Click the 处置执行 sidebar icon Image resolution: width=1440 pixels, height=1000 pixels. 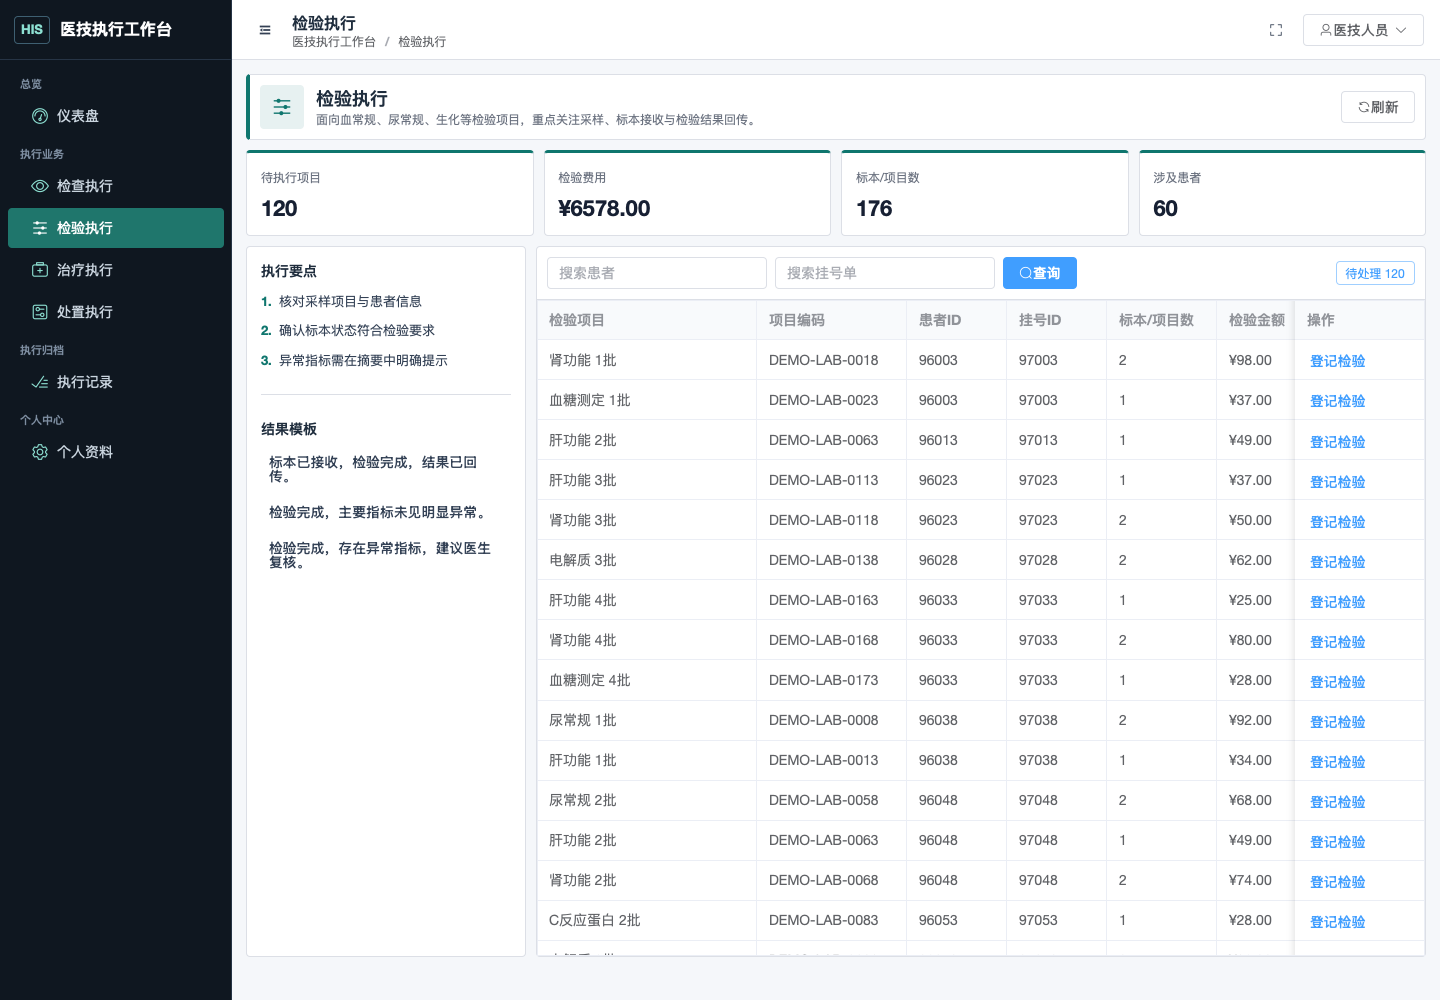(40, 312)
